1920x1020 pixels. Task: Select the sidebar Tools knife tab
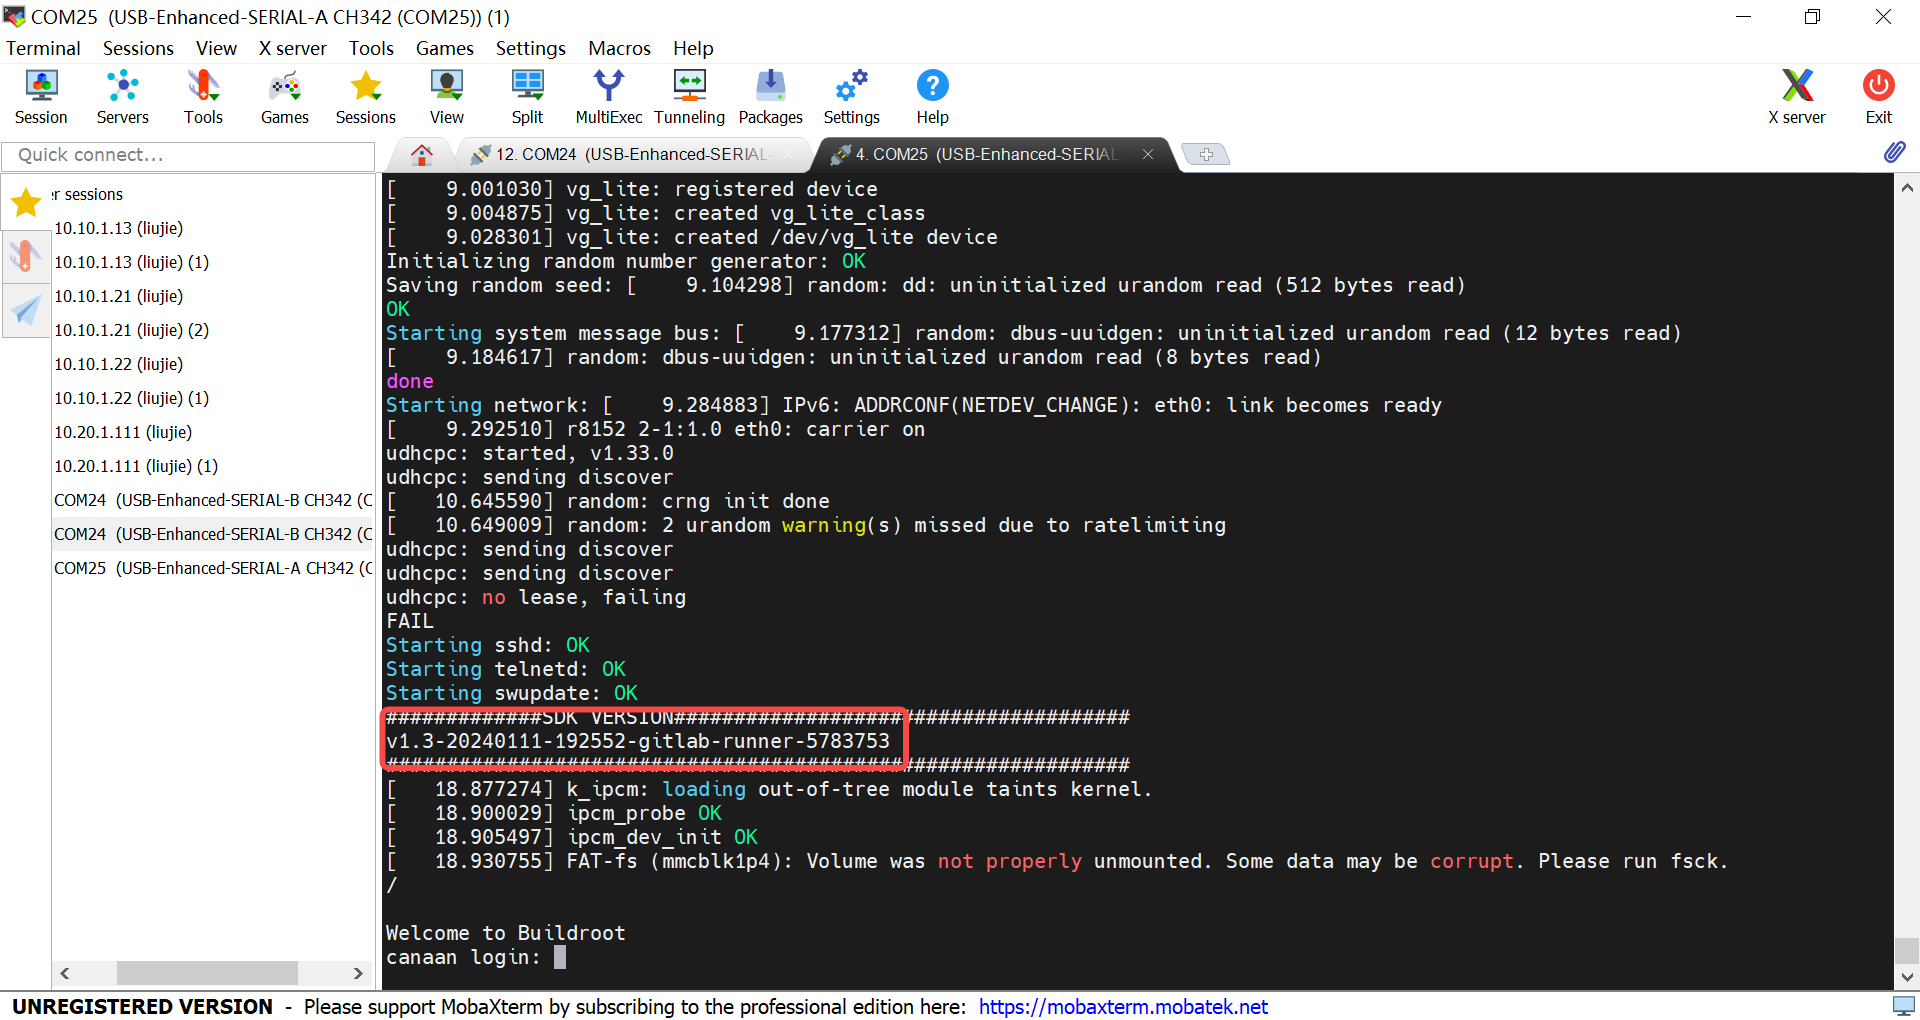[x=26, y=256]
